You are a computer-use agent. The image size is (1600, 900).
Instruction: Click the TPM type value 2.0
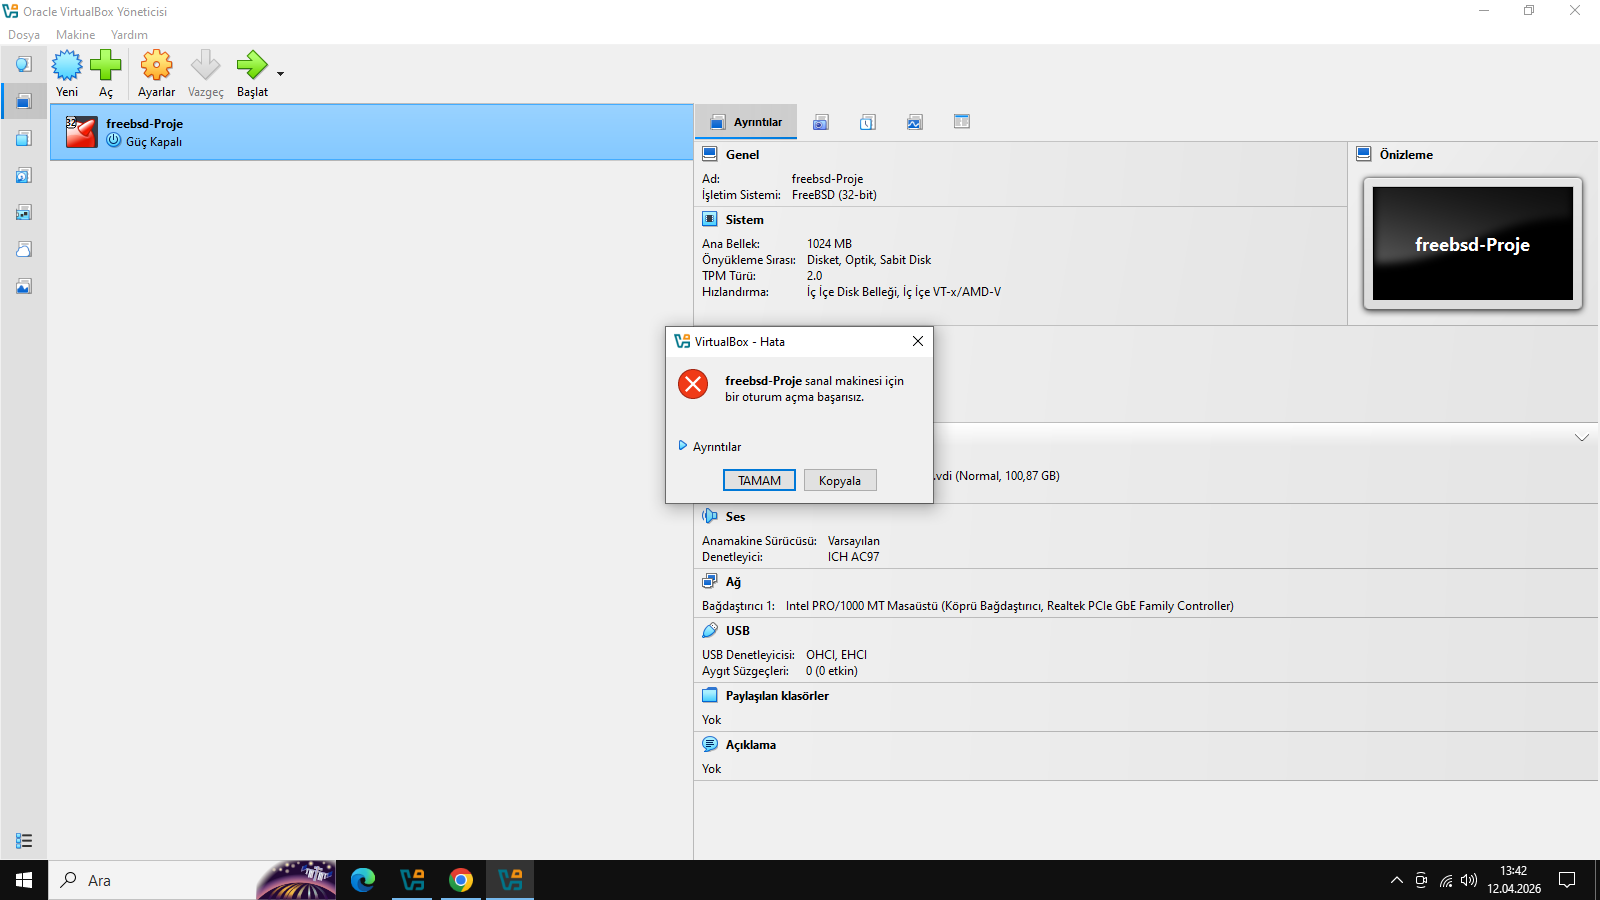point(815,276)
